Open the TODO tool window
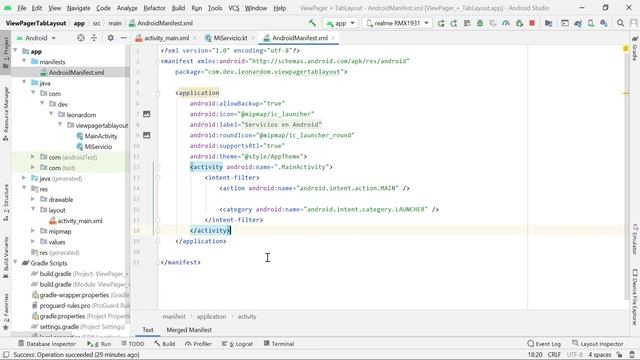 click(132, 344)
